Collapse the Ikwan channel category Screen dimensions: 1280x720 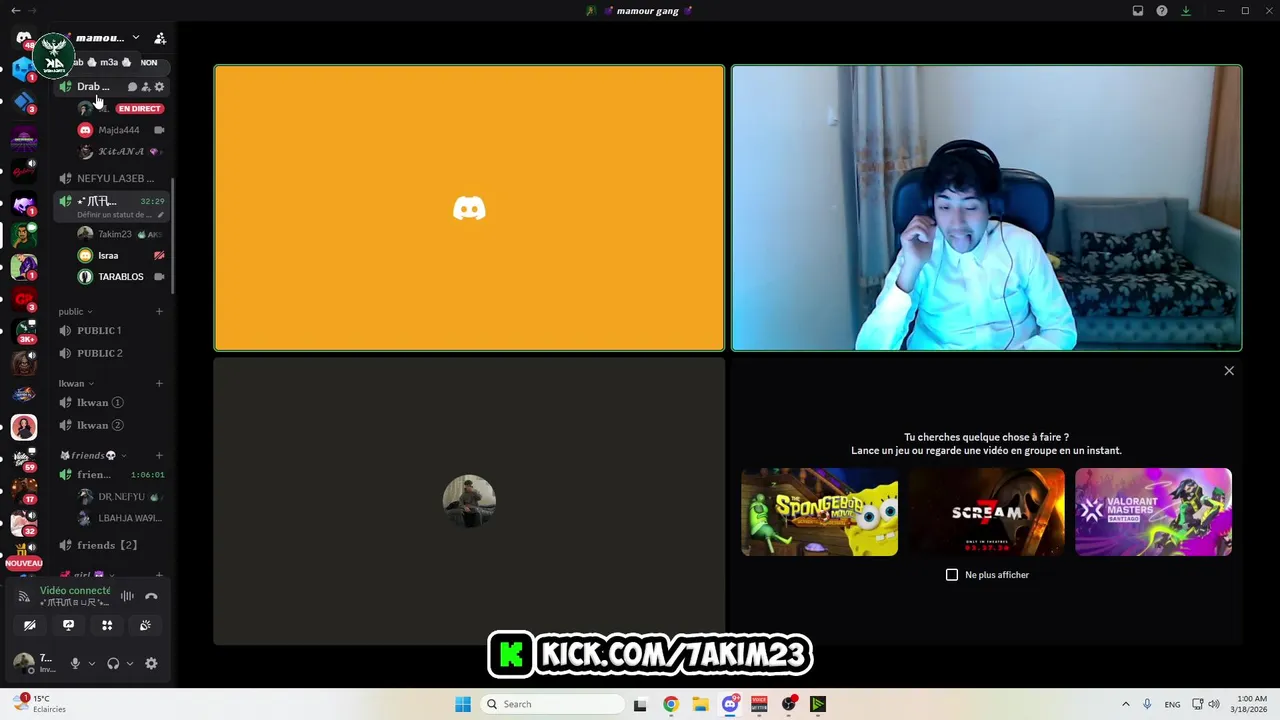click(x=76, y=383)
